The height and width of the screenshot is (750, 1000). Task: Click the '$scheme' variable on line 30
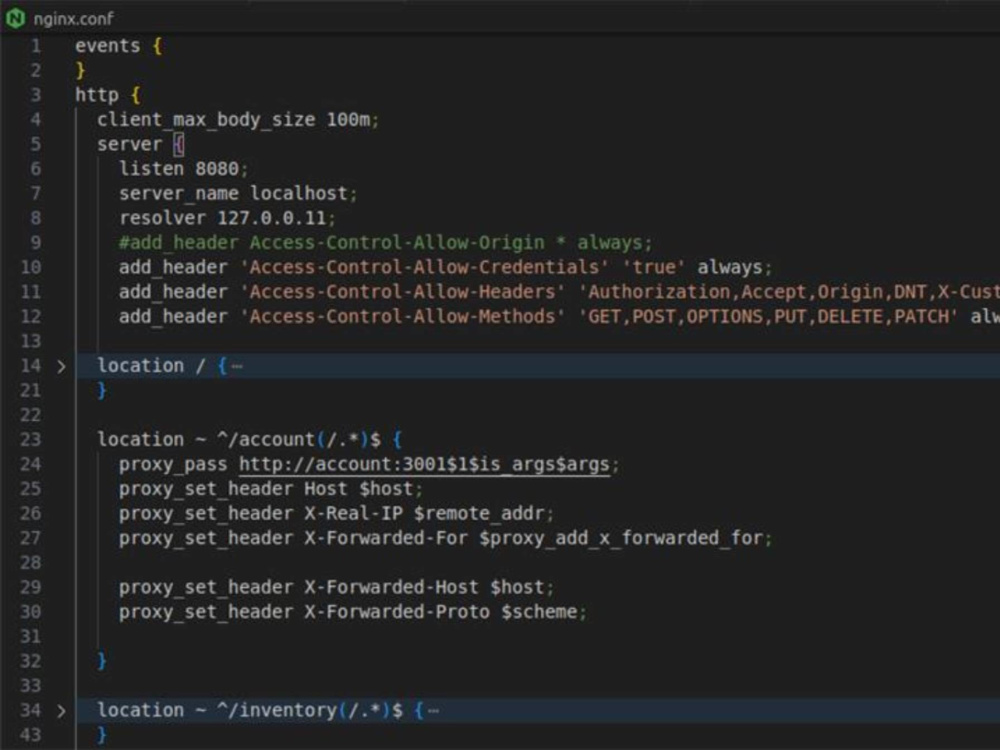(x=538, y=612)
